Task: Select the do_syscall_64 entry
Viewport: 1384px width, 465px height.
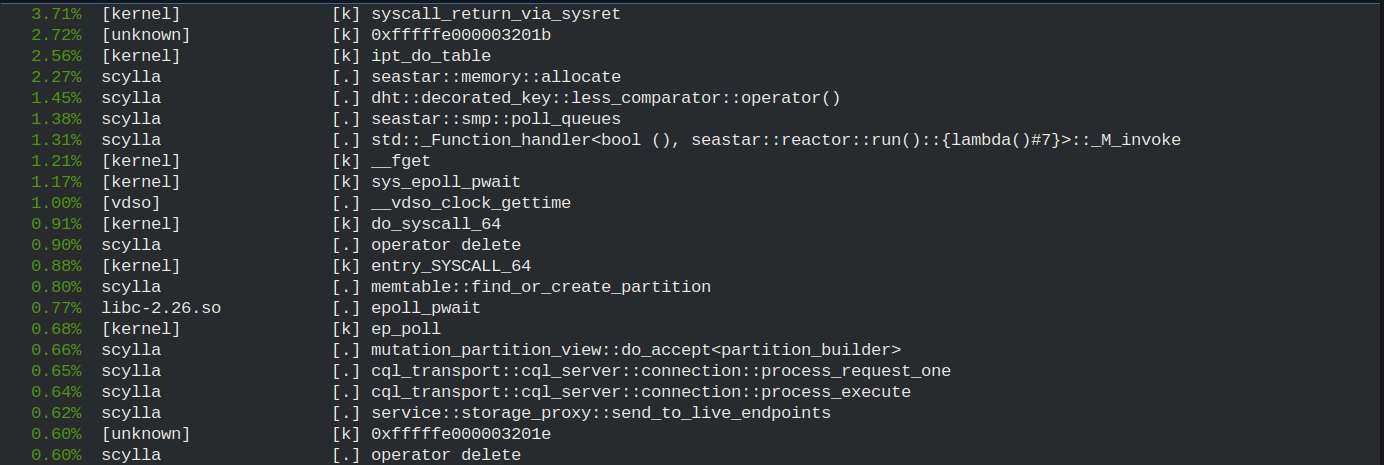Action: [436, 224]
